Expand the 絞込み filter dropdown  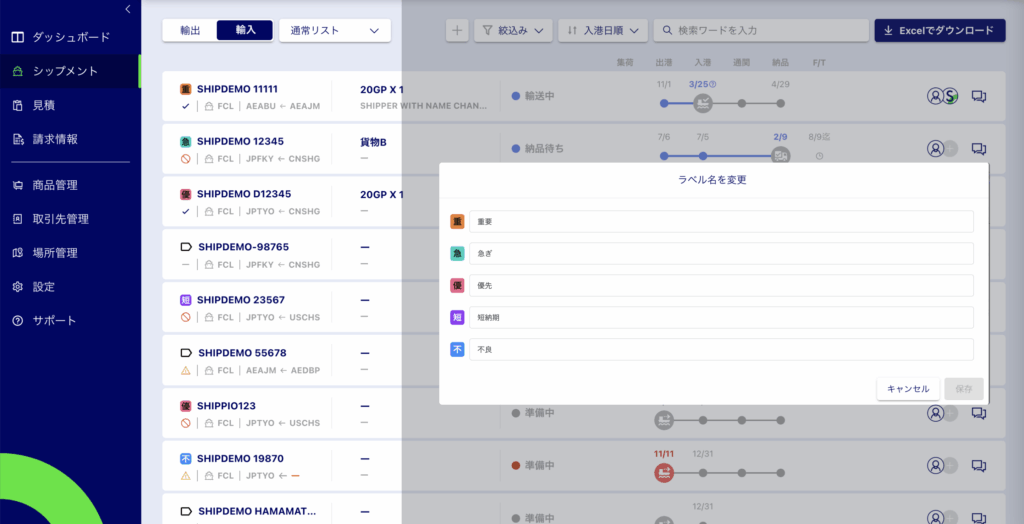click(x=513, y=31)
